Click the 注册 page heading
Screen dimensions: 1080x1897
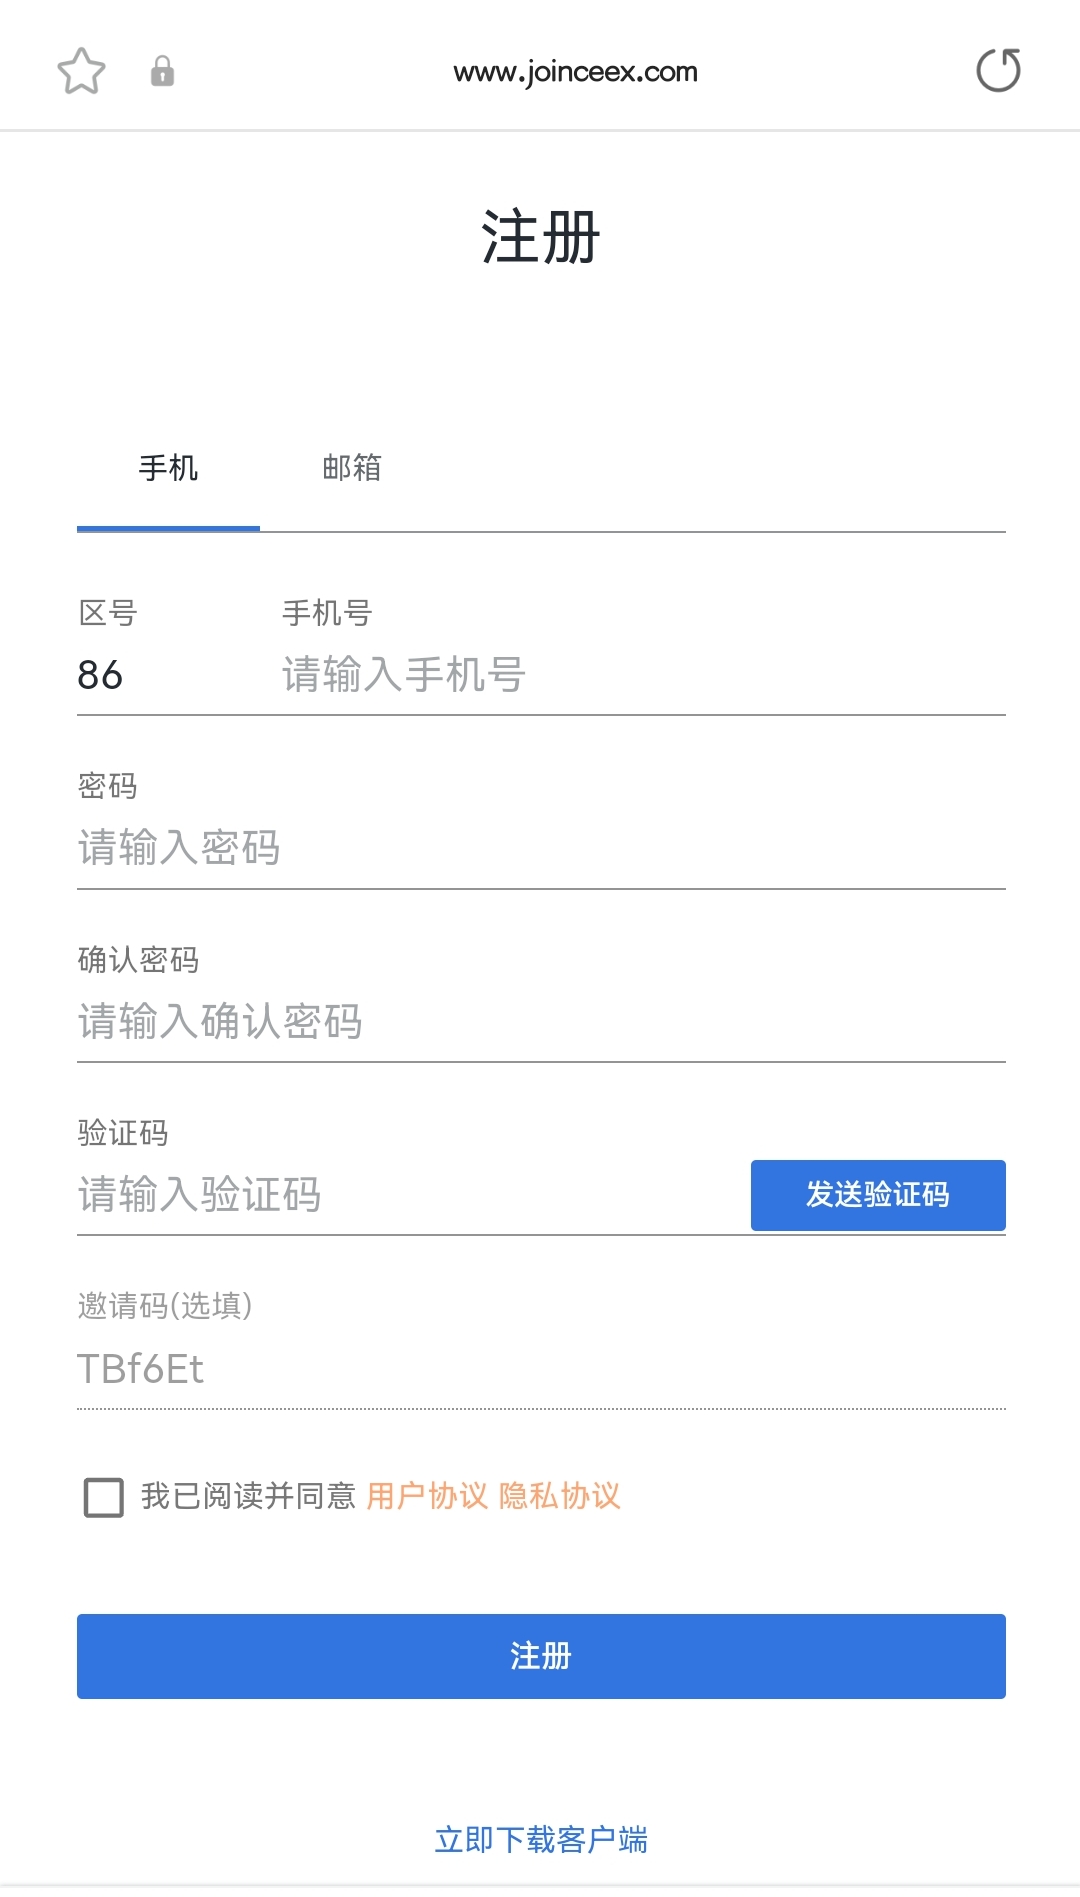[x=540, y=238]
